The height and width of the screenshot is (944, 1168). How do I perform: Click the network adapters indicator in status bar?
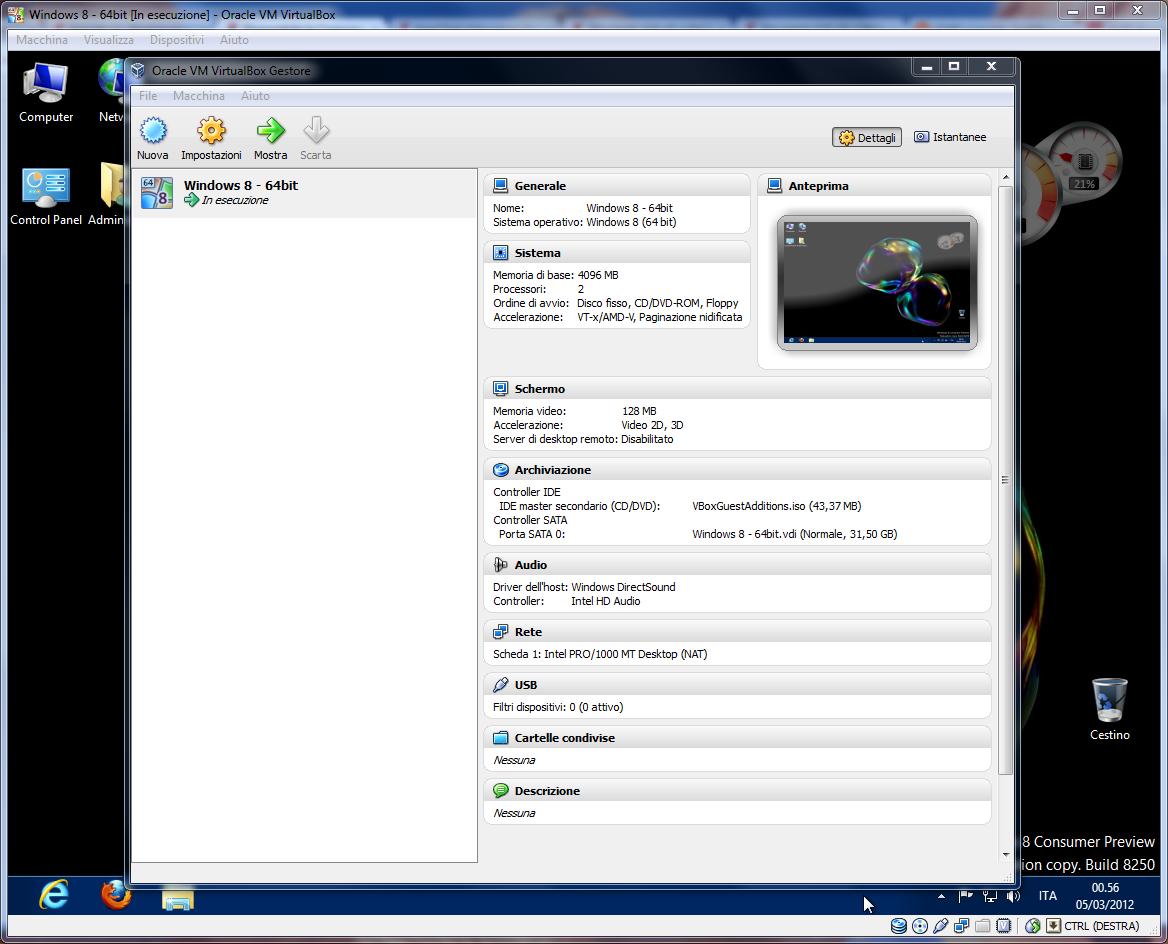(962, 926)
